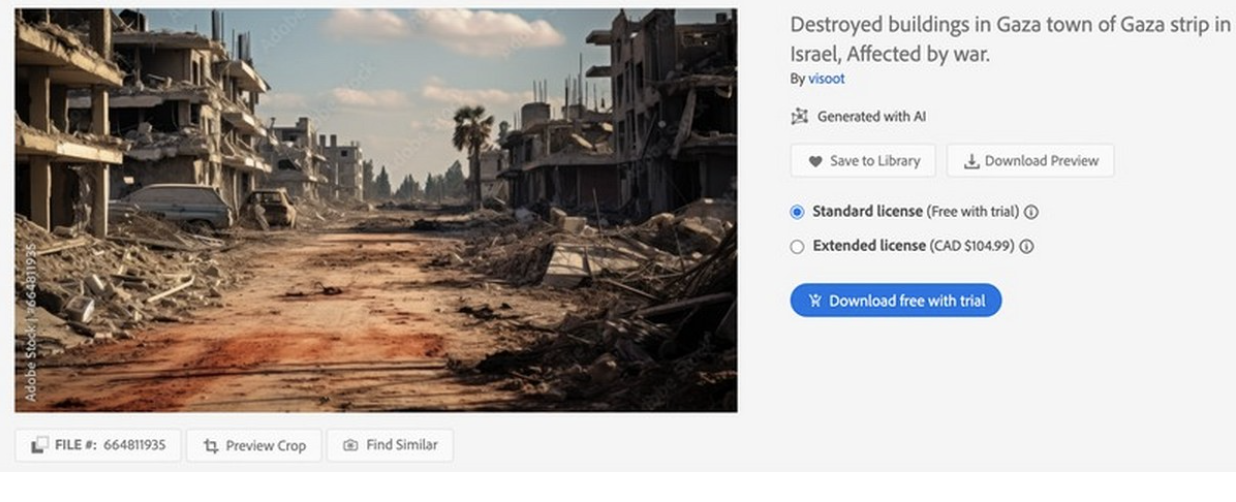The height and width of the screenshot is (502, 1236).
Task: Open contributor visoot's profile link
Action: point(826,79)
